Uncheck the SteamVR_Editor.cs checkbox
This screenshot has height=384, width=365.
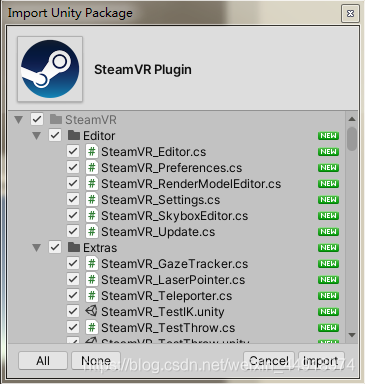(x=73, y=151)
